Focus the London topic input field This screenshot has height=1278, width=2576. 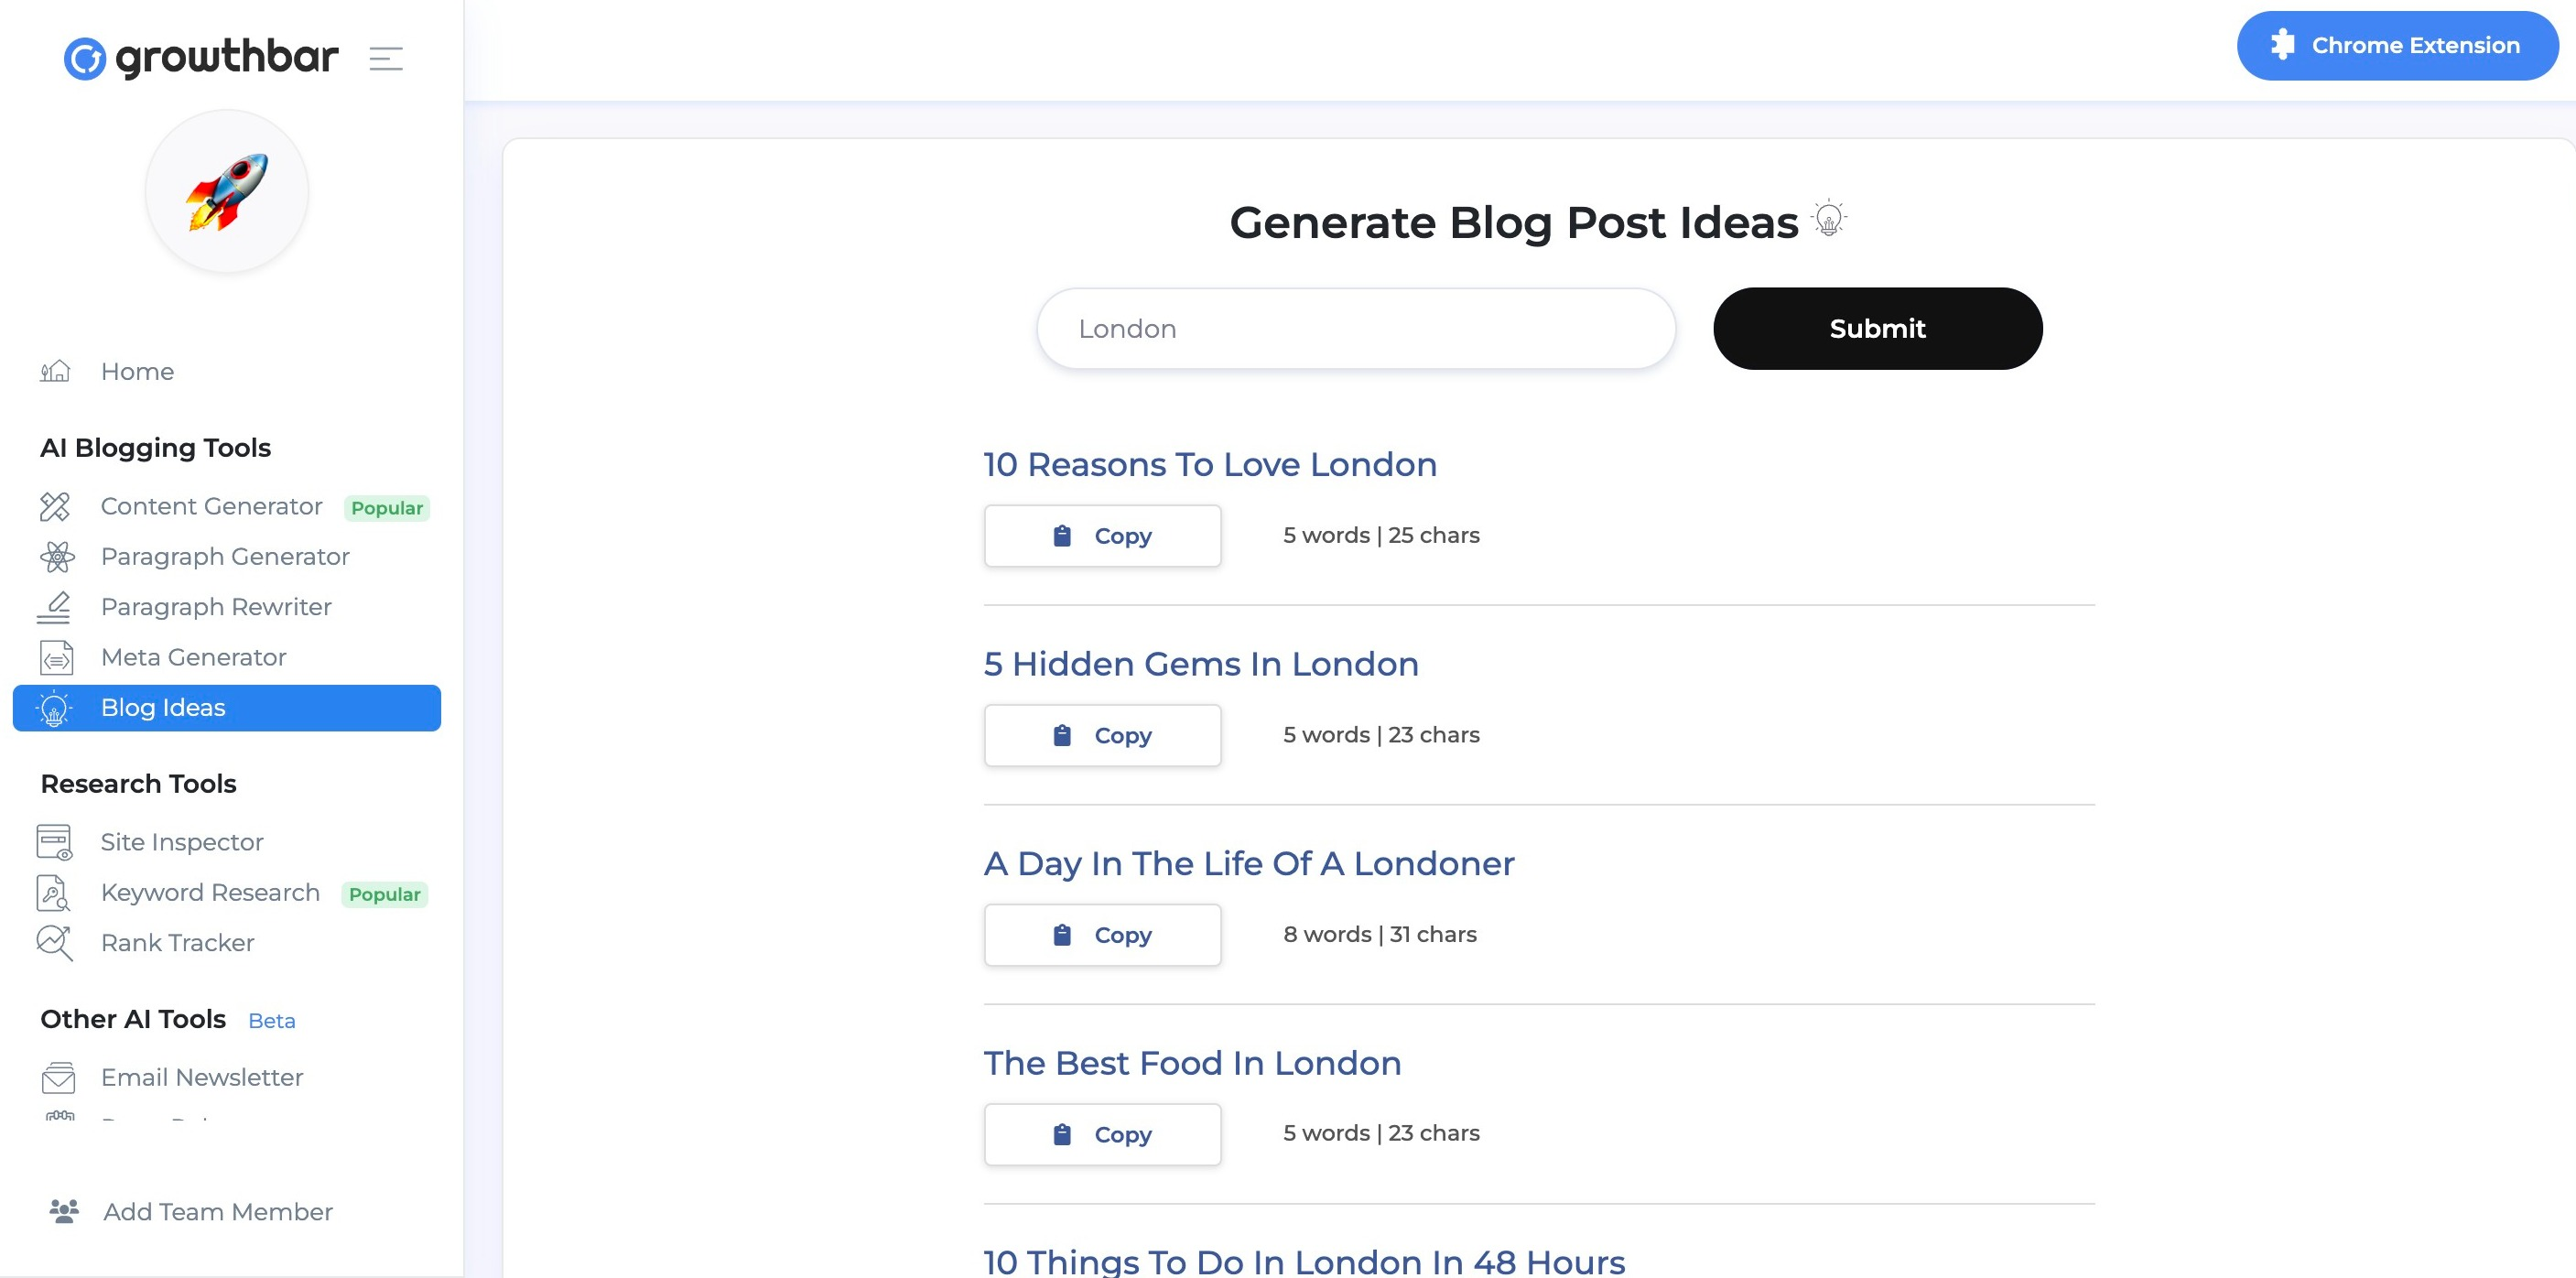(x=1356, y=329)
